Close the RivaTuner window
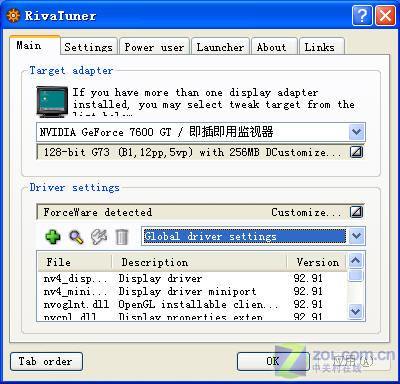This screenshot has width=400, height=384. pos(385,15)
